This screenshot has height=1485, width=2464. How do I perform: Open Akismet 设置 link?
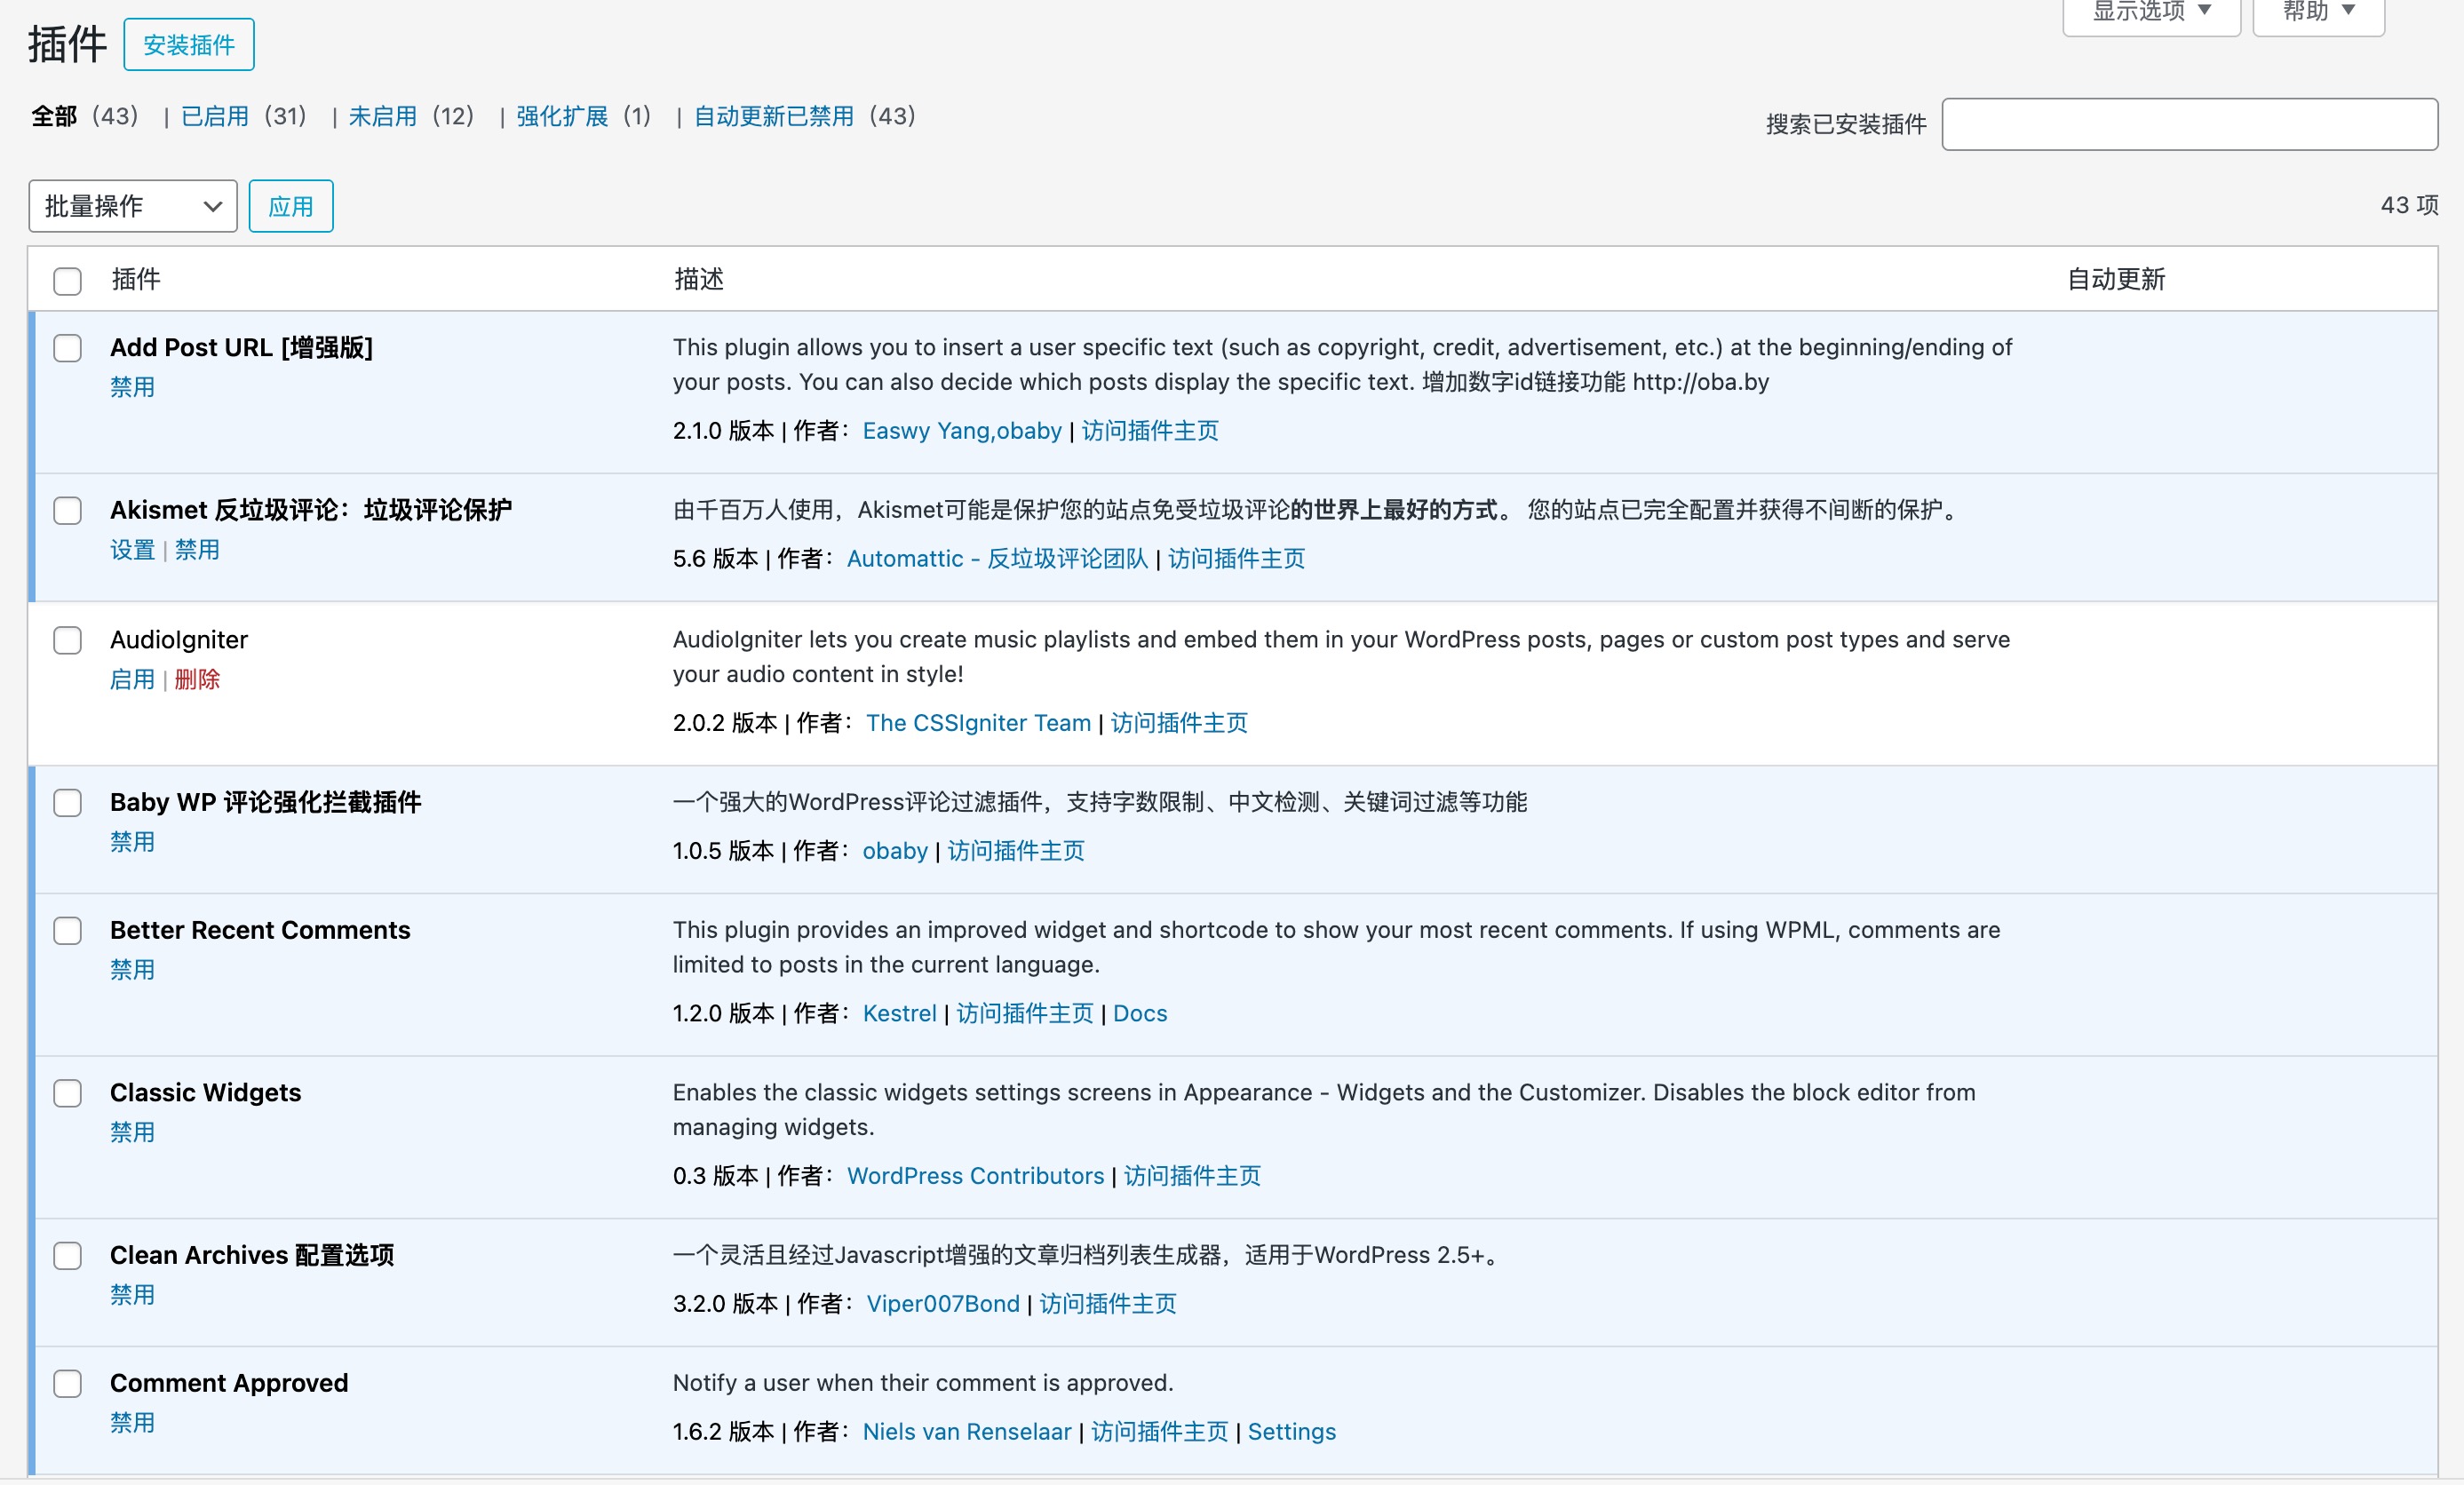click(x=132, y=550)
